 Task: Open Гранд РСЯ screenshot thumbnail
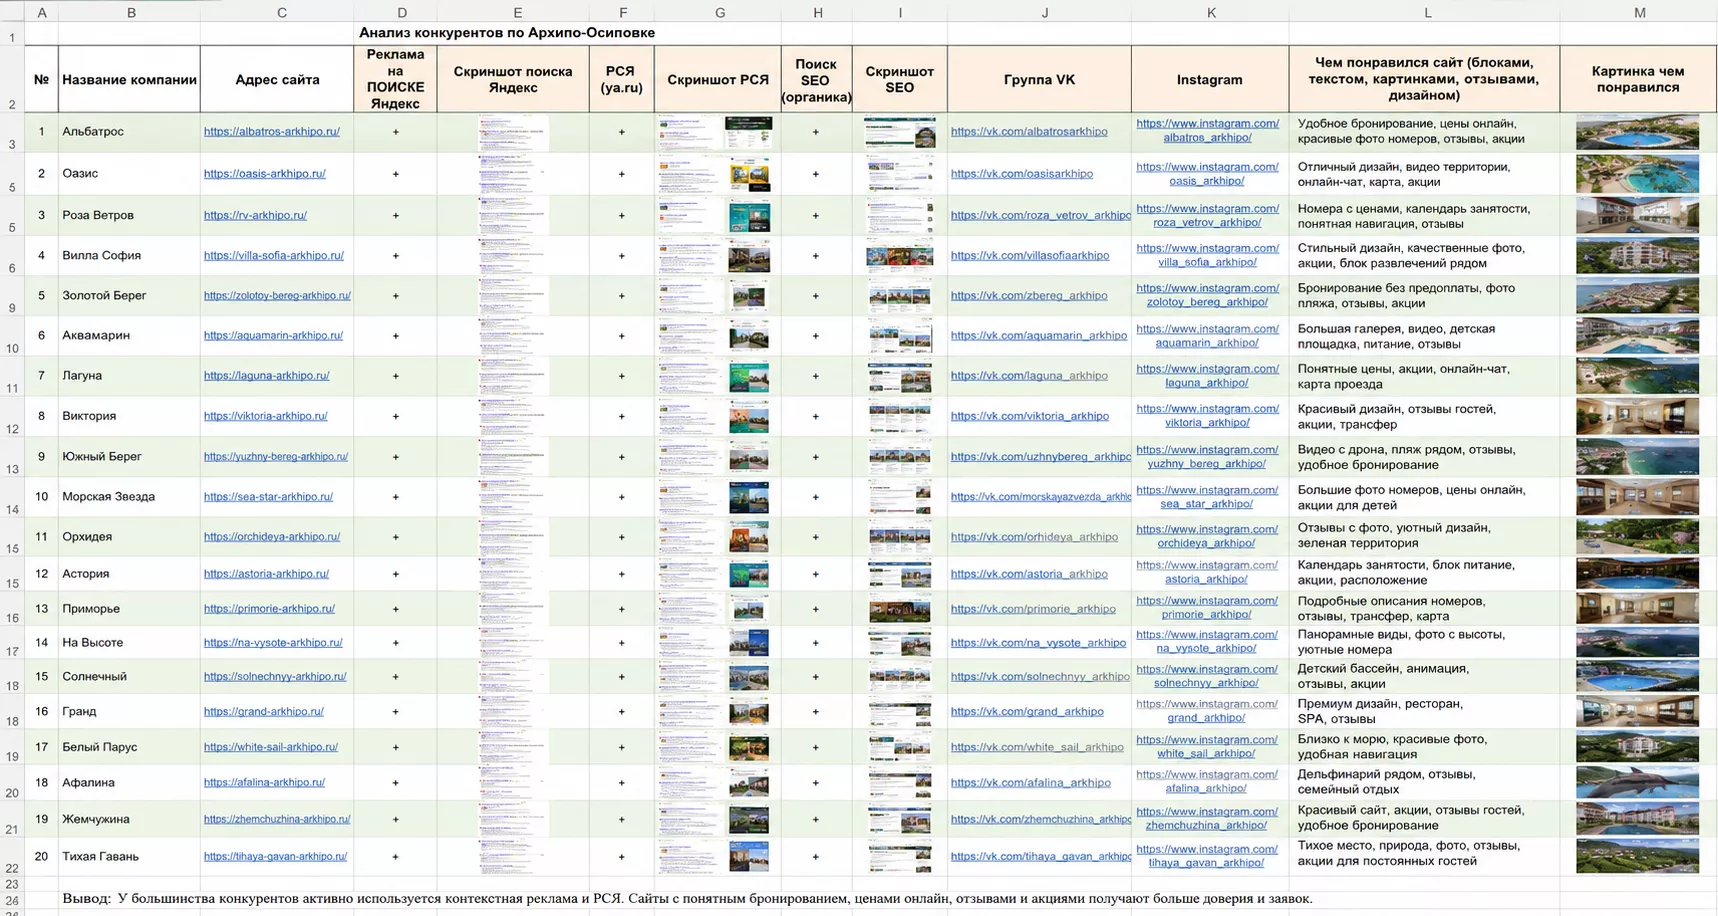tap(716, 711)
